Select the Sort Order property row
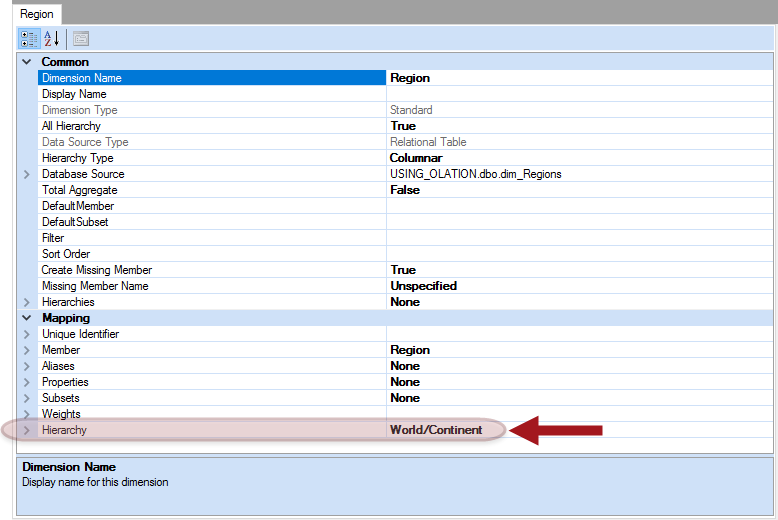This screenshot has height=520, width=778. click(66, 254)
